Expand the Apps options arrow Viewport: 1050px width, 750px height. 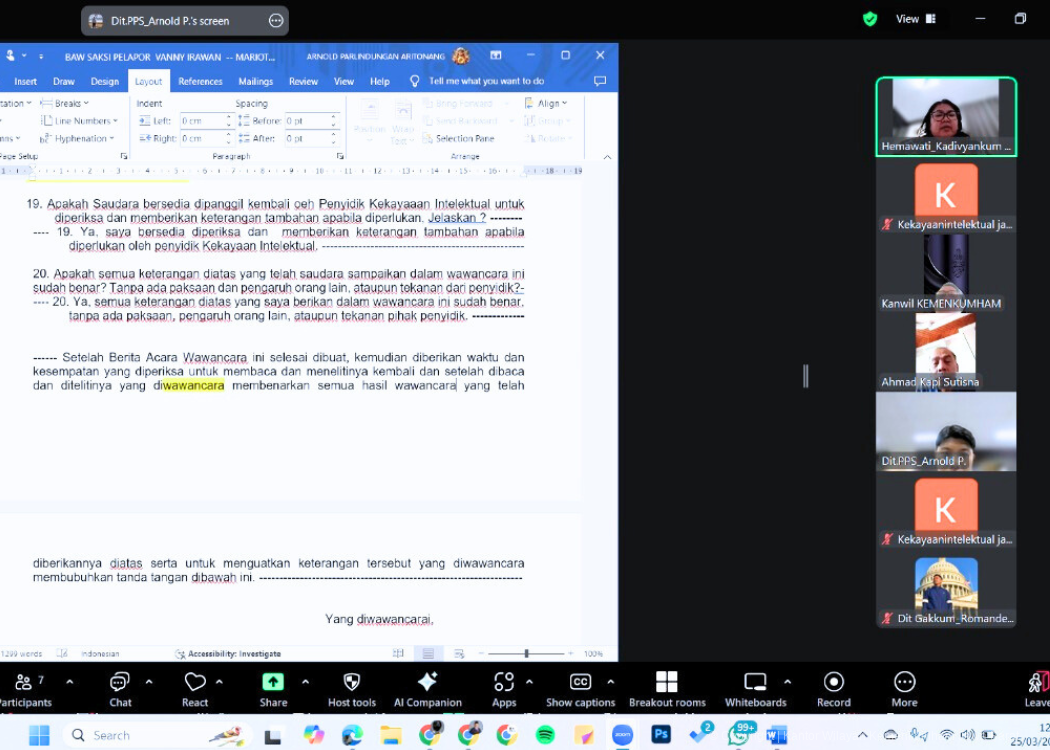tap(529, 682)
